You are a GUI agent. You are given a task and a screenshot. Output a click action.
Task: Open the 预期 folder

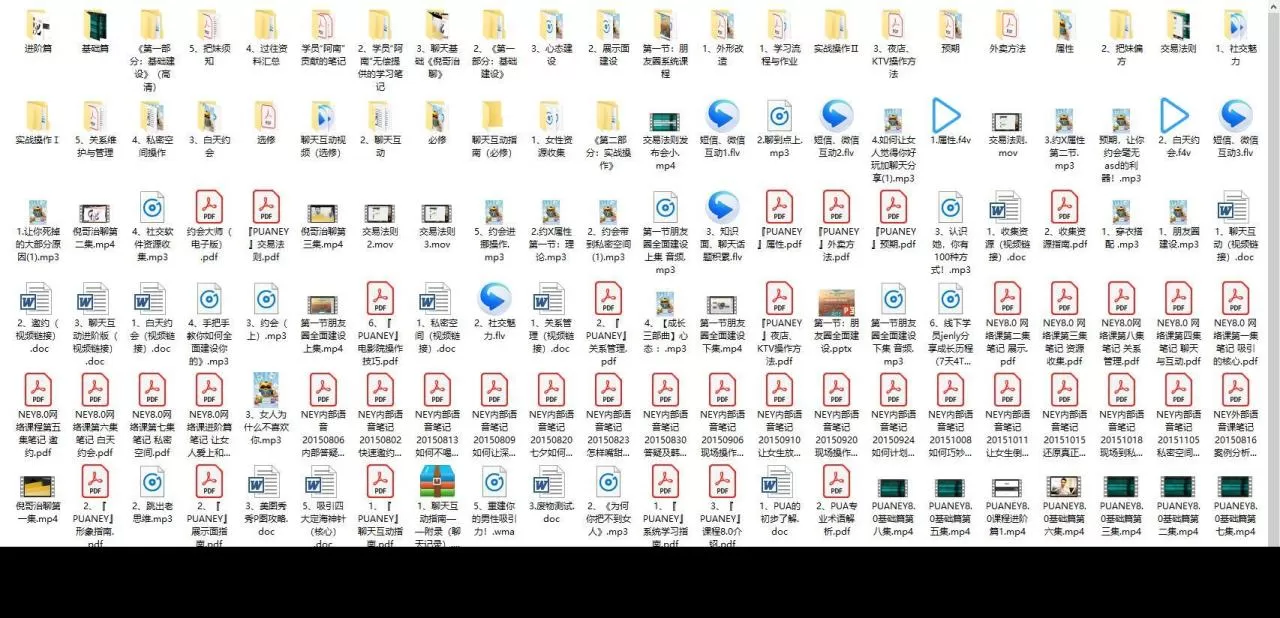[x=950, y=25]
